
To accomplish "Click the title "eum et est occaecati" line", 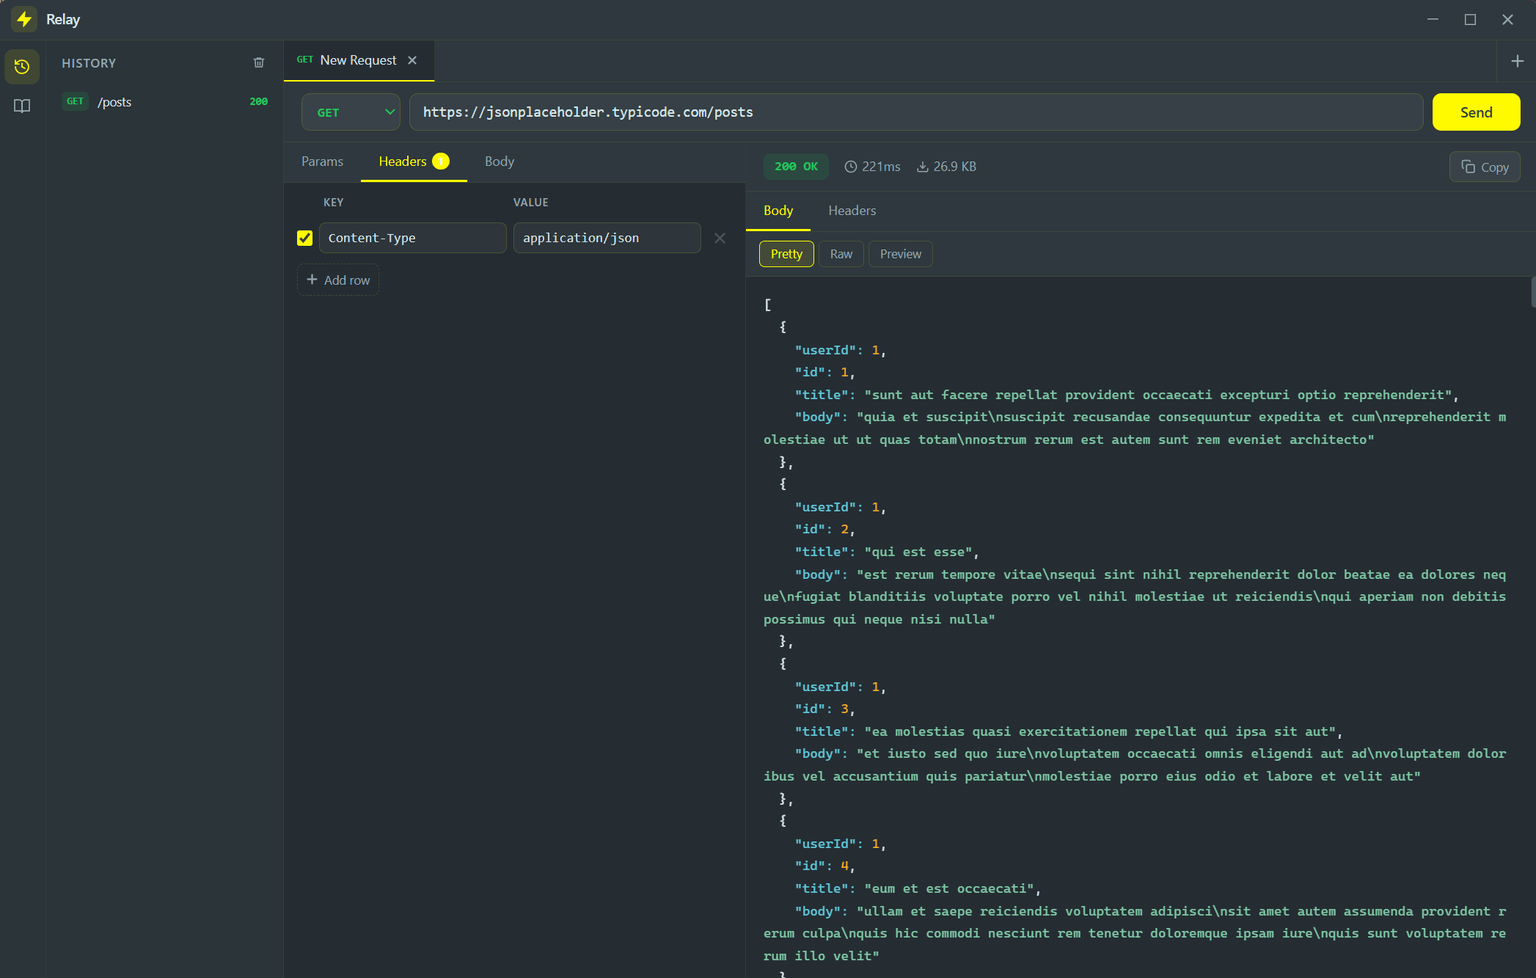I will (918, 889).
